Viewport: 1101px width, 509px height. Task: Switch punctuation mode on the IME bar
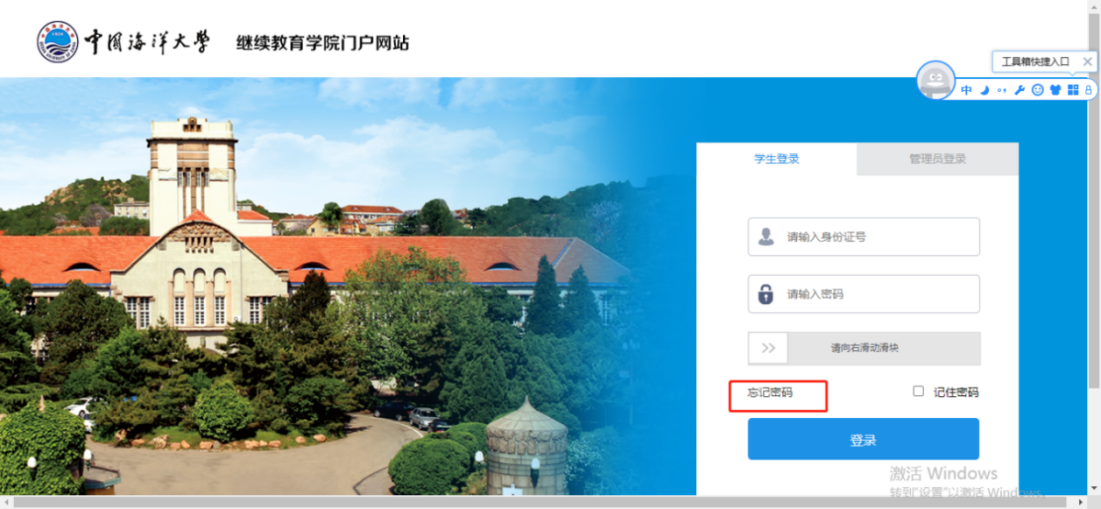pos(1002,91)
